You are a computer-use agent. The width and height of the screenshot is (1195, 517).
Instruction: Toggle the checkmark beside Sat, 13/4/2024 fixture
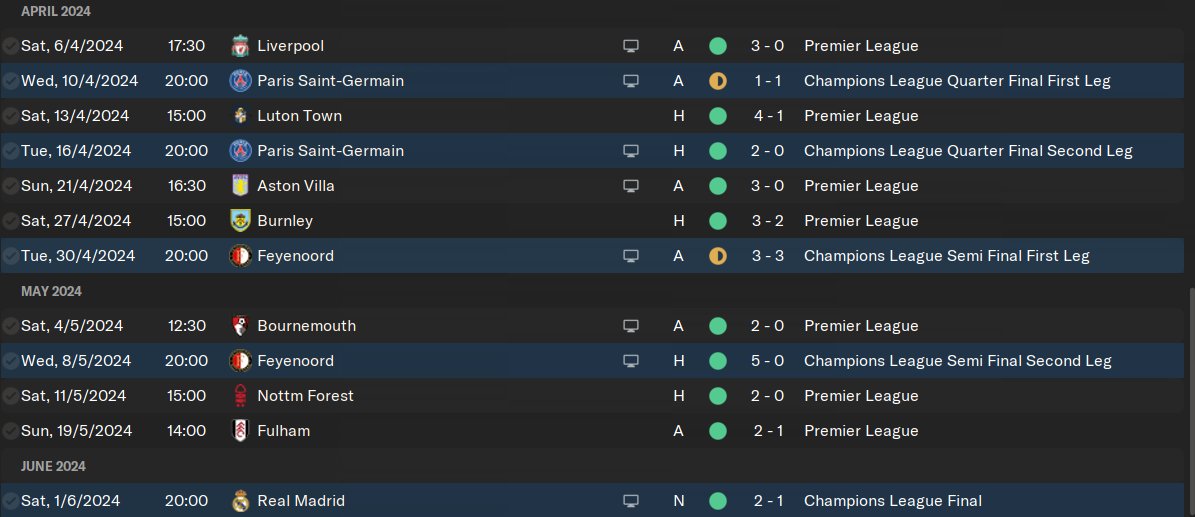(x=10, y=116)
